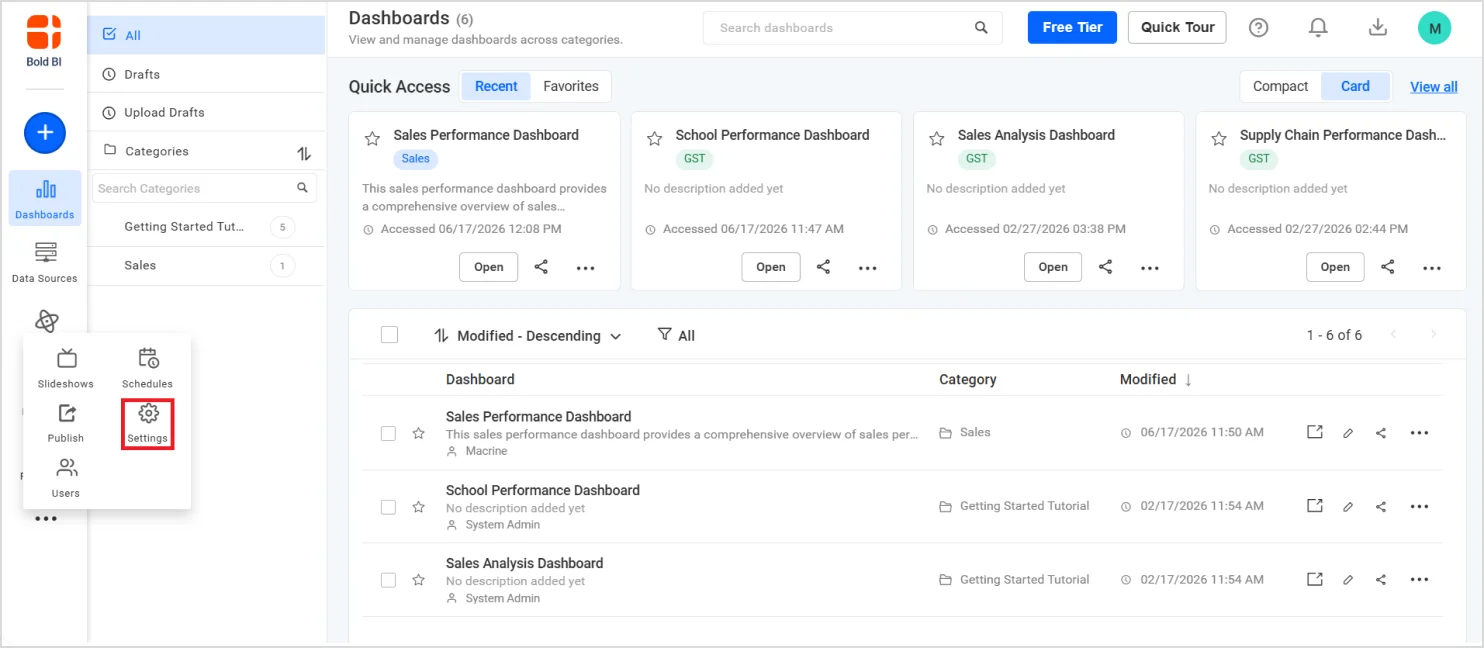Open Schedules from the popup menu

148,368
